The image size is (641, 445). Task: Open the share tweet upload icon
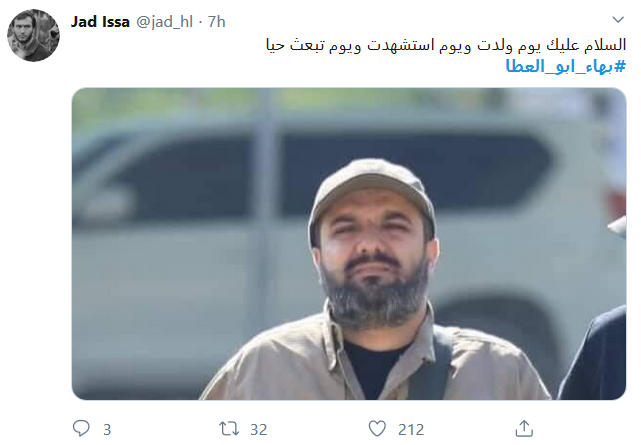click(524, 429)
